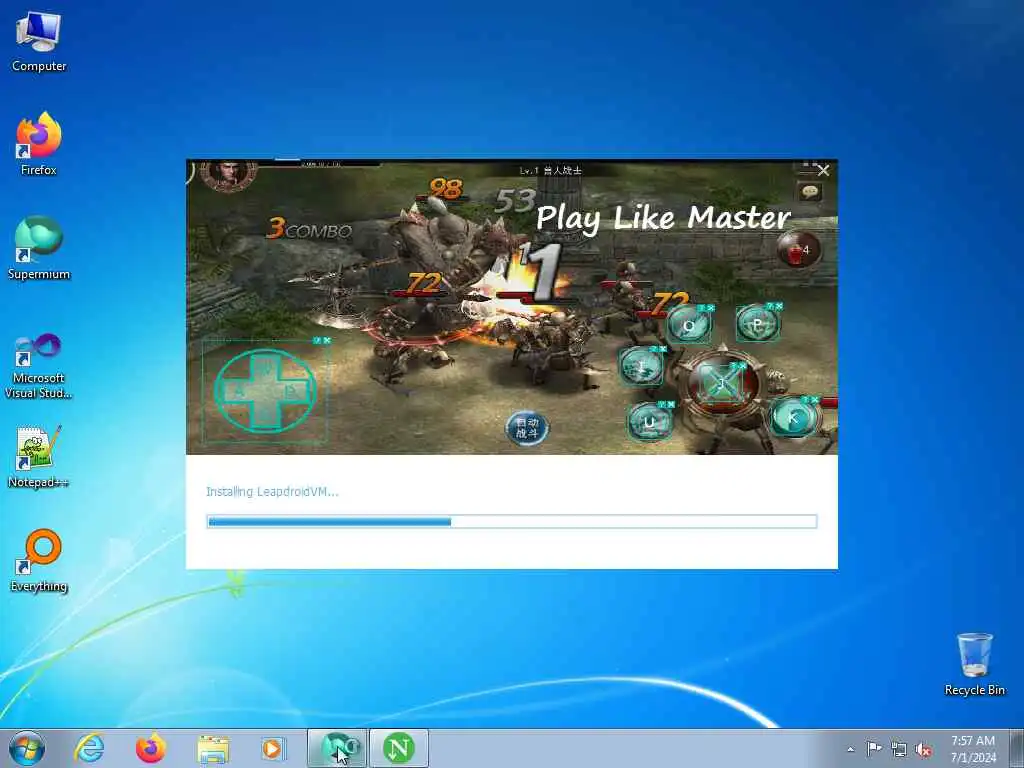Viewport: 1024px width, 768px height.
Task: Click the red potion icon in banner
Action: (798, 249)
